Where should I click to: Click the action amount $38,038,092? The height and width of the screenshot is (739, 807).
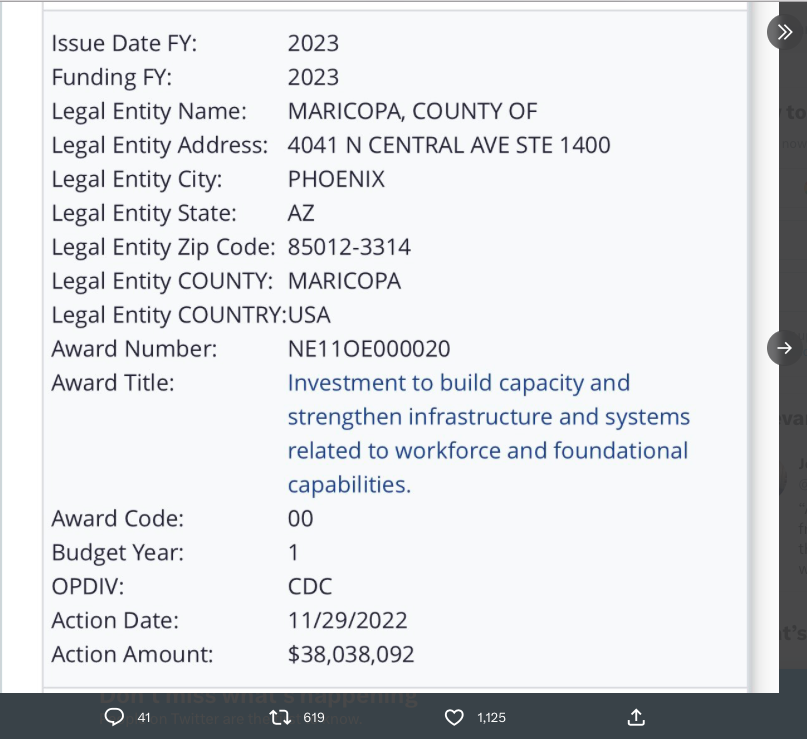350,655
